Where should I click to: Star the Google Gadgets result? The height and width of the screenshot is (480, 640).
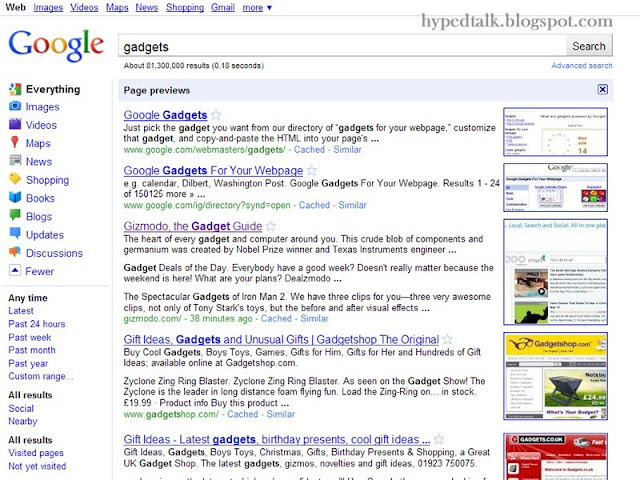tap(216, 115)
